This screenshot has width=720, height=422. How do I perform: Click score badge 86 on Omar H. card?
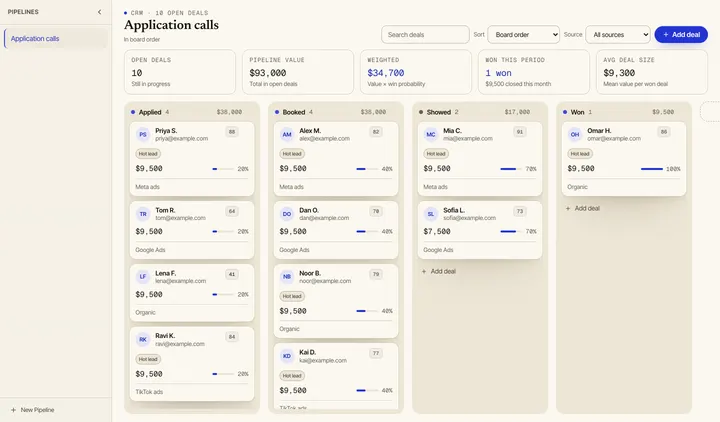pos(664,132)
